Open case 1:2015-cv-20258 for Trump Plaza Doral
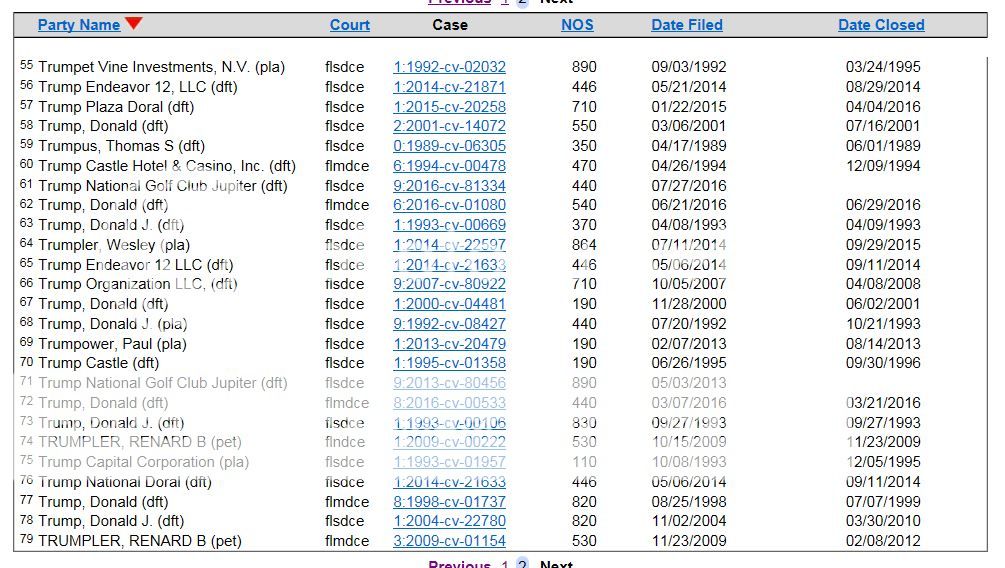1005x568 pixels. pyautogui.click(x=449, y=106)
